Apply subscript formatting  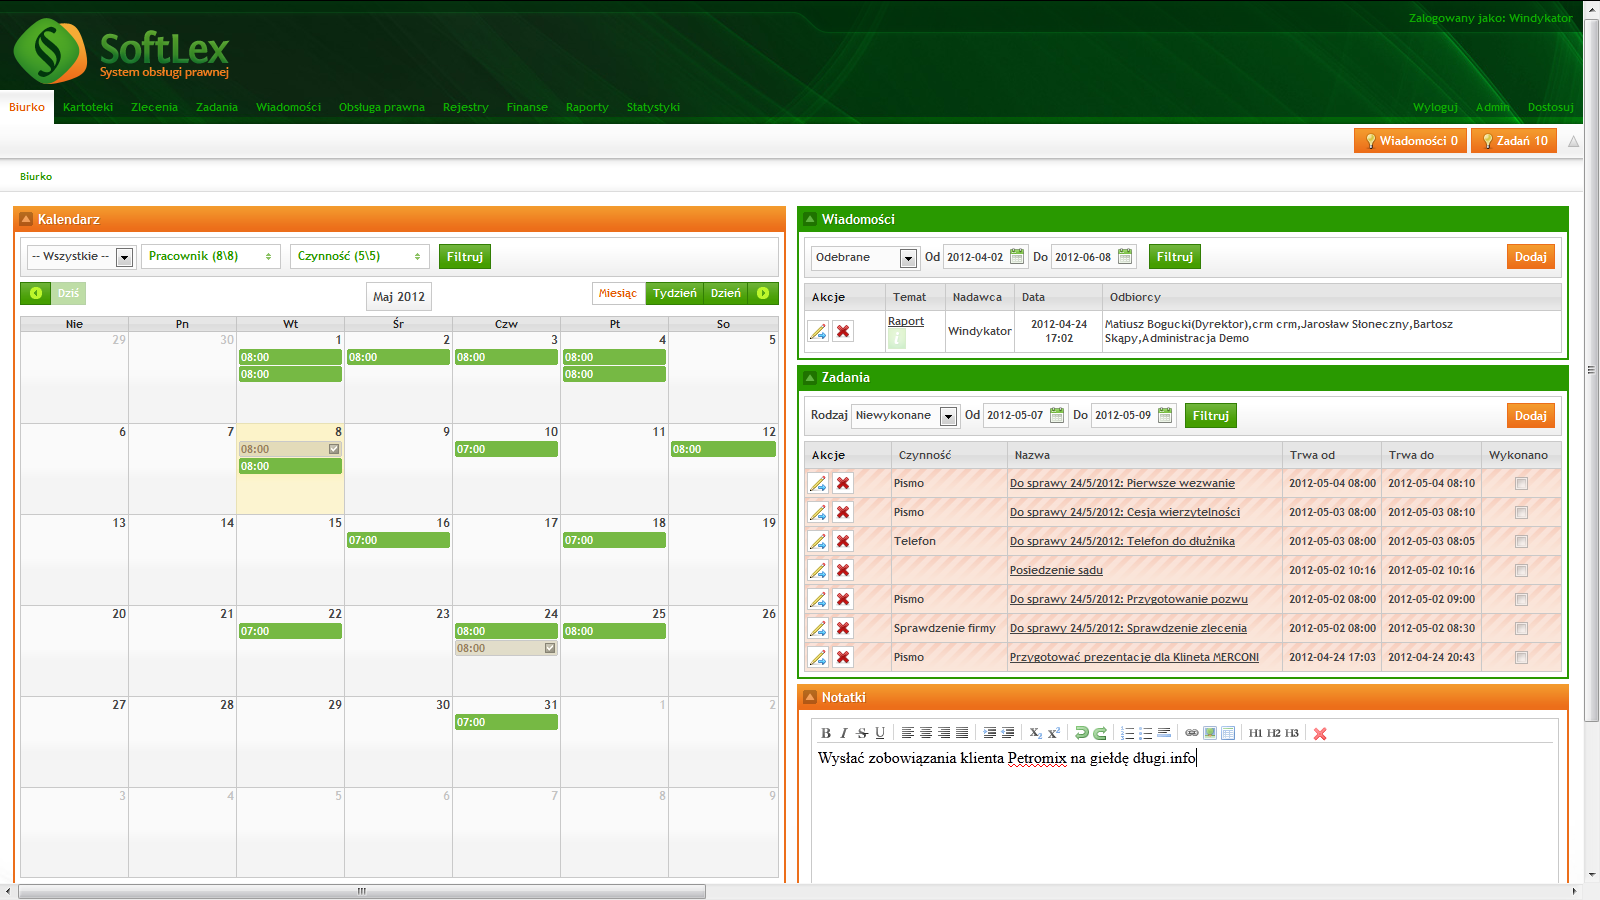(x=1035, y=733)
